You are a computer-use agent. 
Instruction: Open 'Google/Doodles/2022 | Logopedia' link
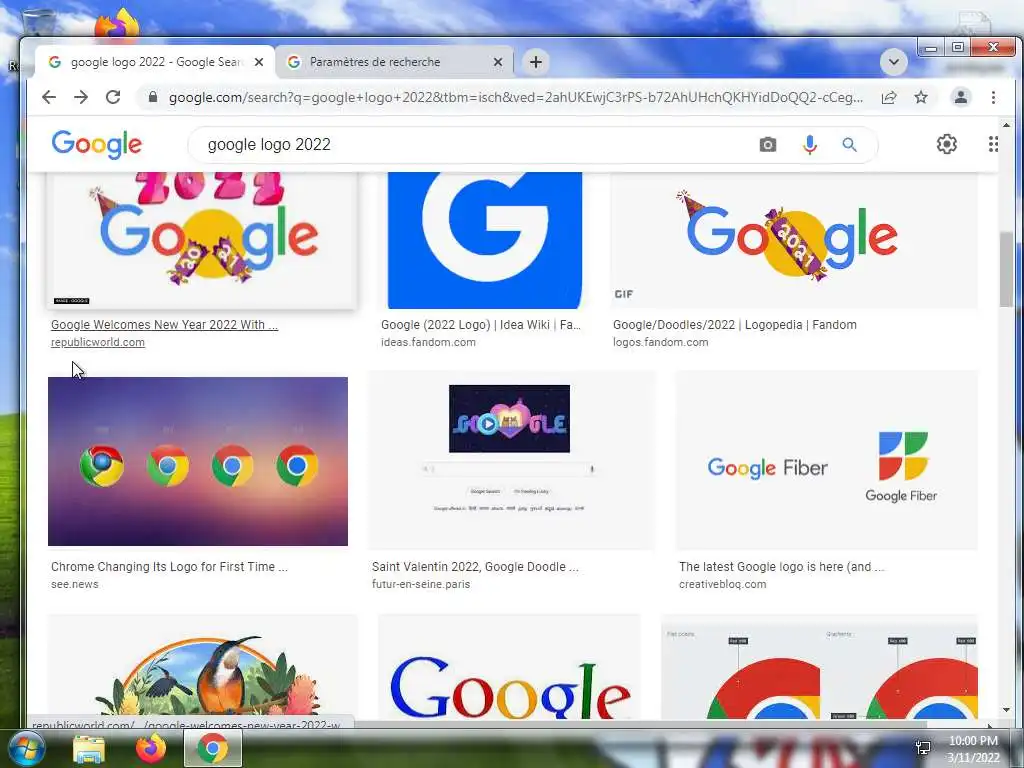[735, 325]
